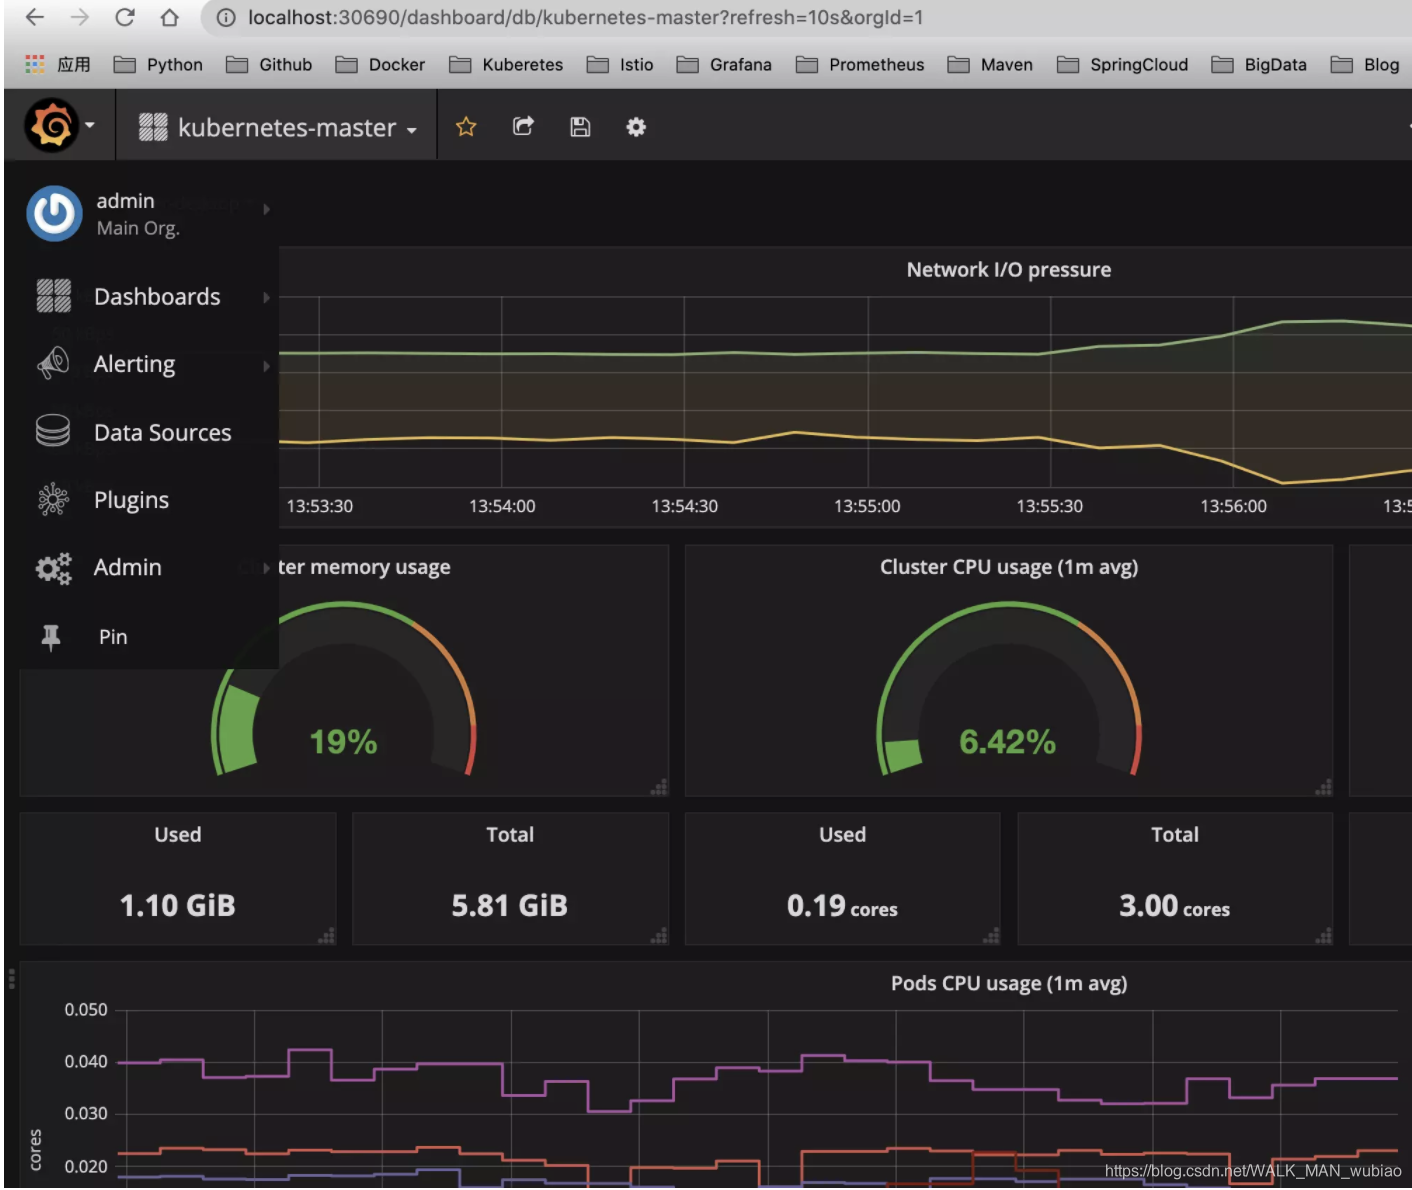
Task: Click the kubernetes-master dashboard grid icon
Action: pos(153,127)
